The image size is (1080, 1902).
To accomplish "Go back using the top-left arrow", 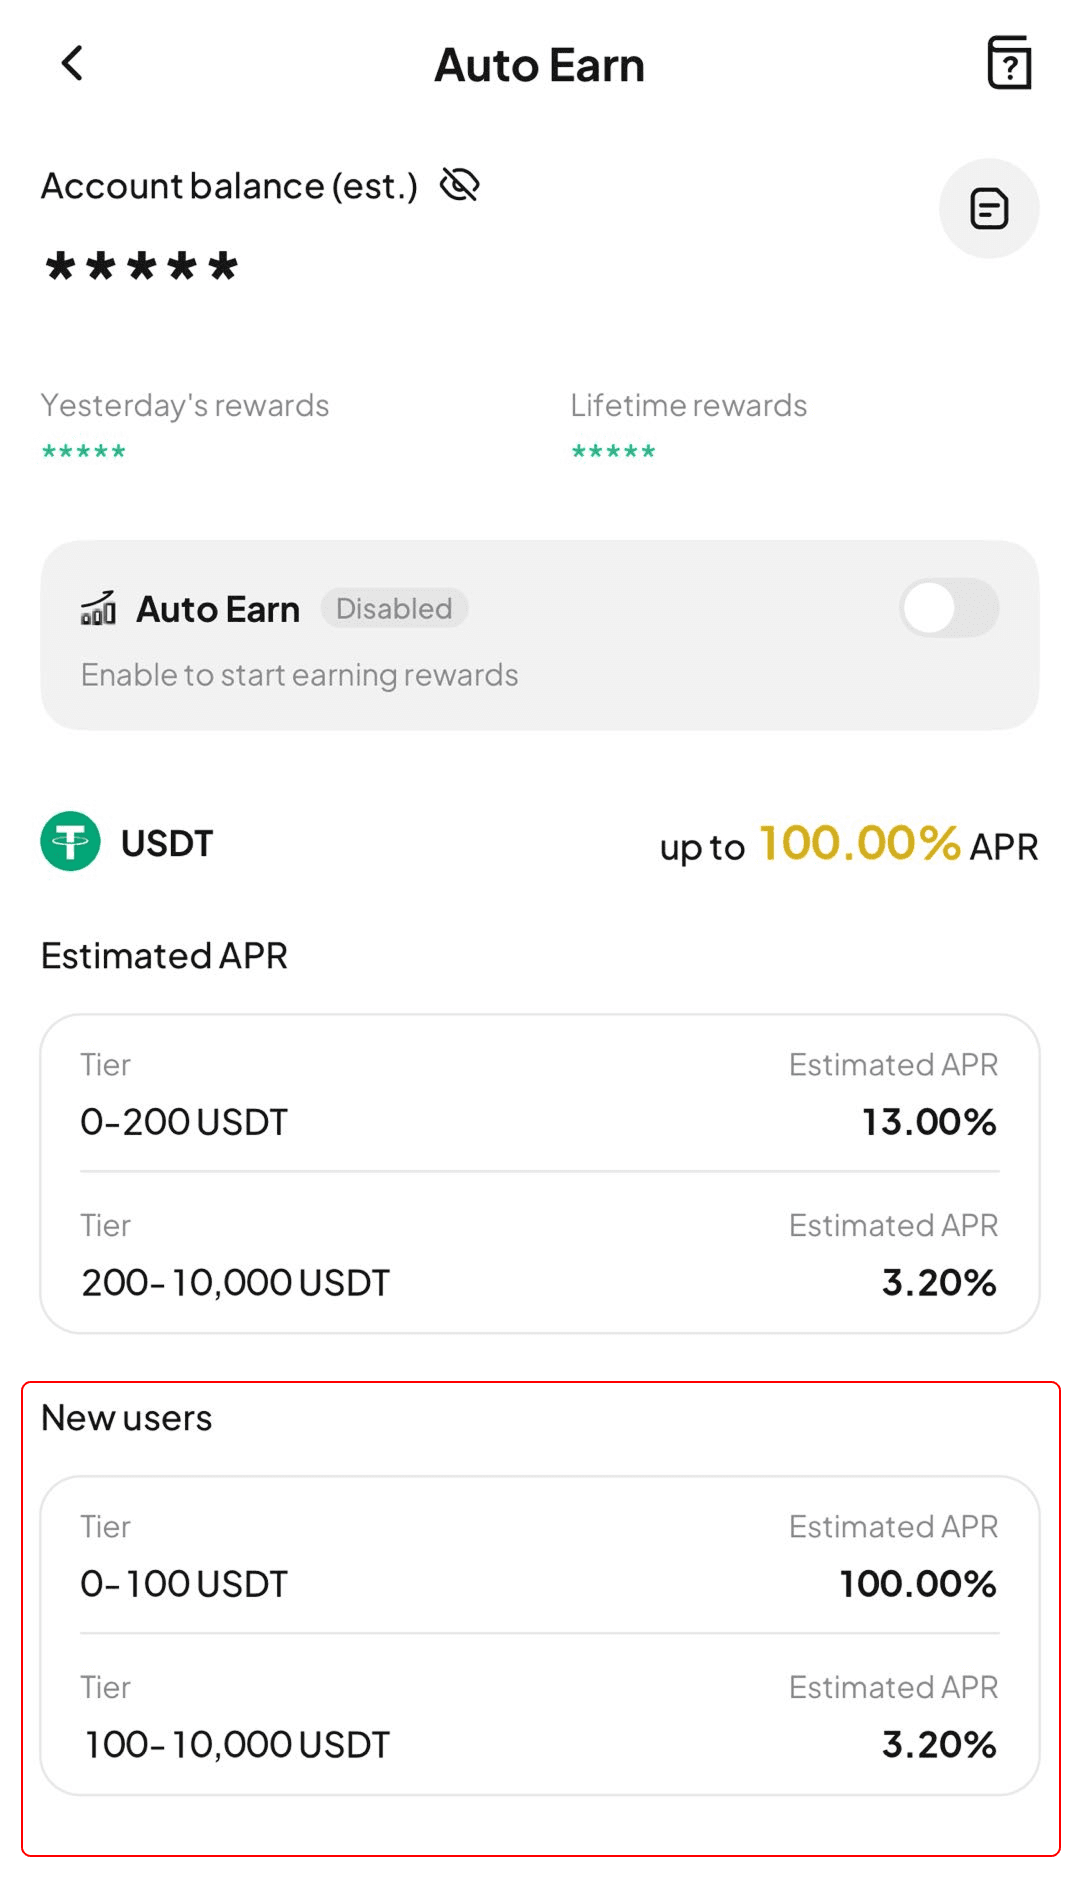I will point(72,64).
